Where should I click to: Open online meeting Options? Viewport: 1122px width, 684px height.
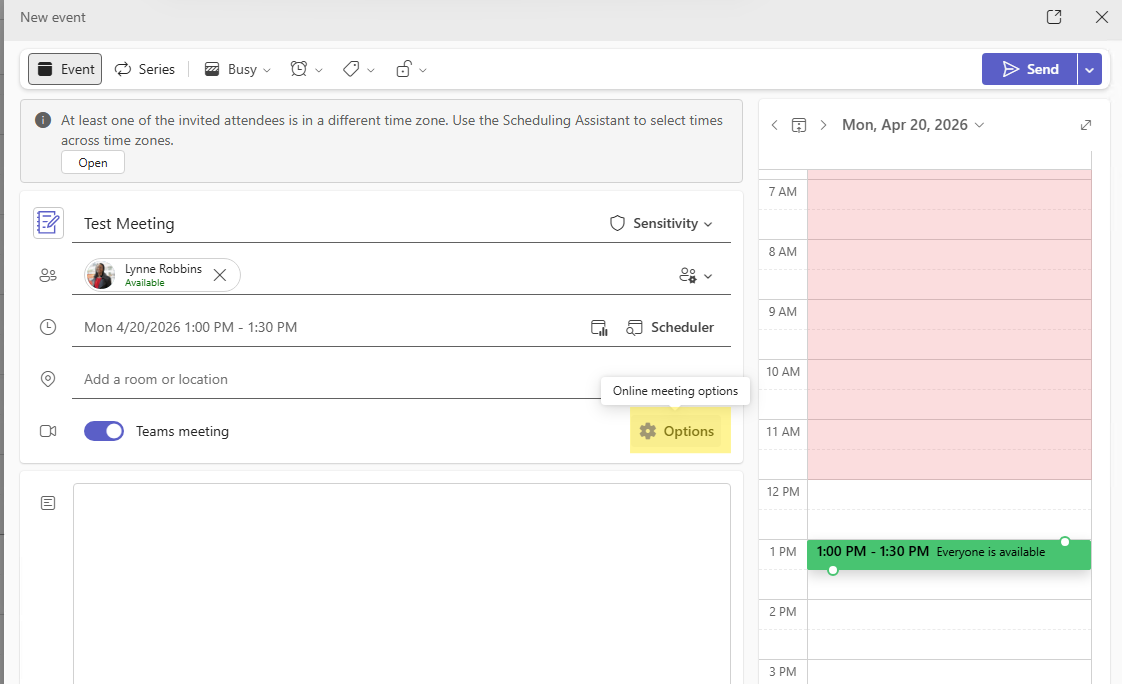point(678,431)
